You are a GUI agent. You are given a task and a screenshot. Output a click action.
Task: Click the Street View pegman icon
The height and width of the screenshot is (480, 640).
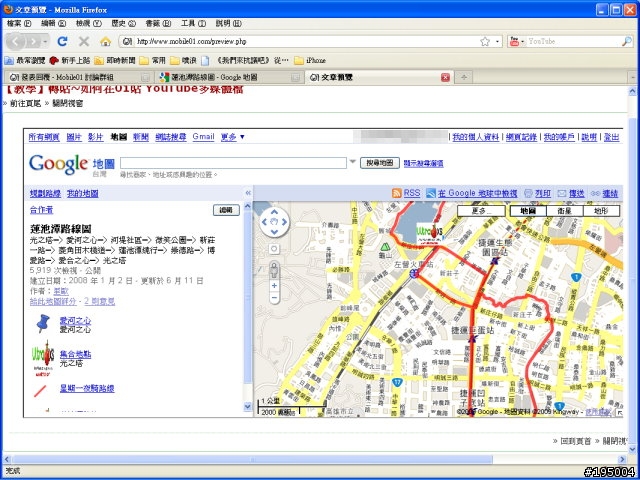click(x=274, y=269)
